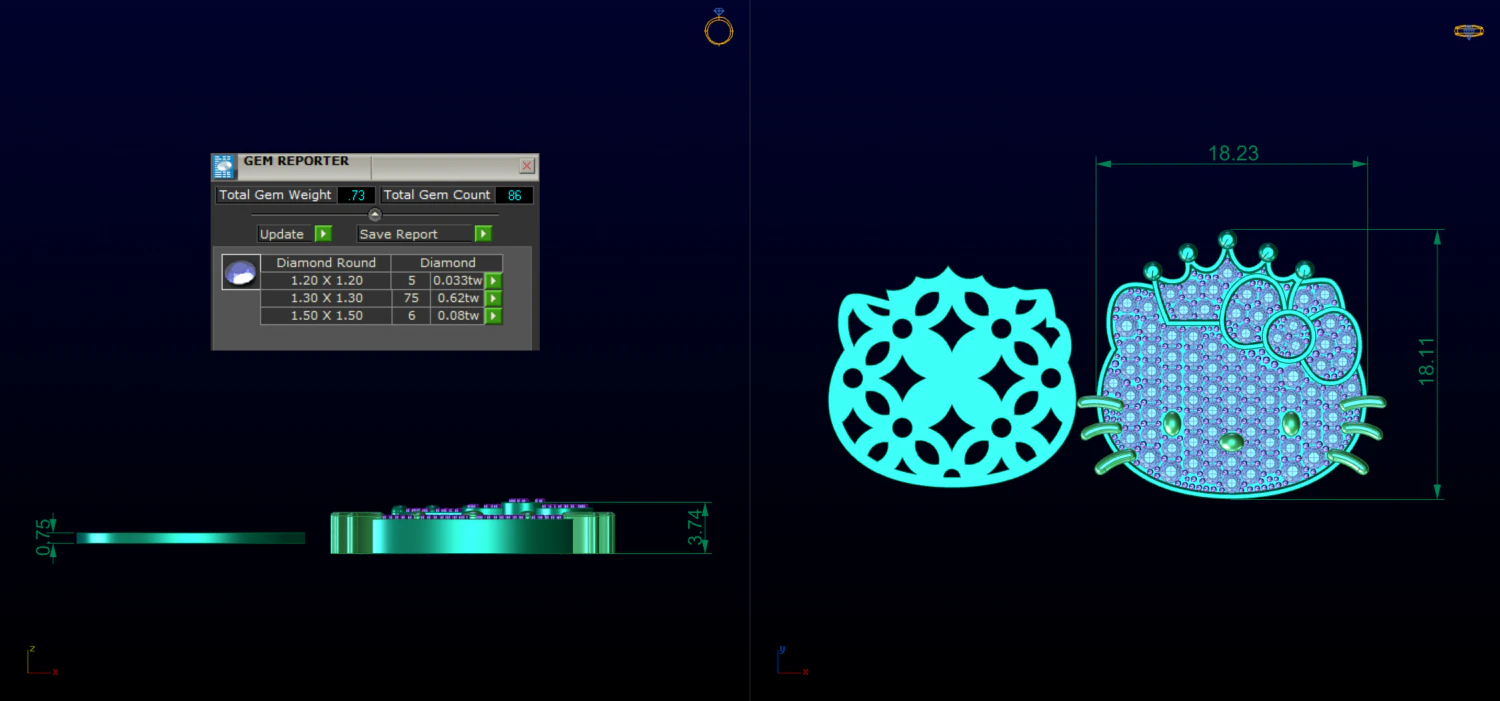Click the XY axis indicator in right viewport

[x=792, y=661]
